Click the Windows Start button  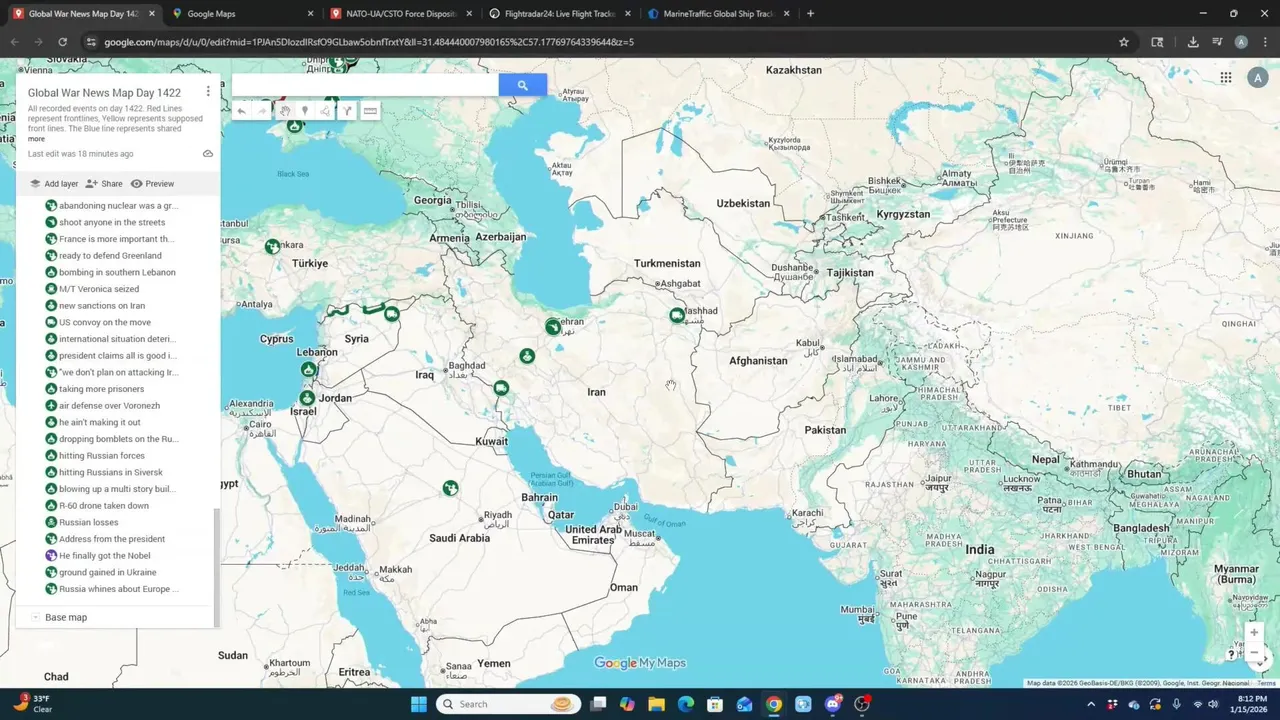click(418, 704)
